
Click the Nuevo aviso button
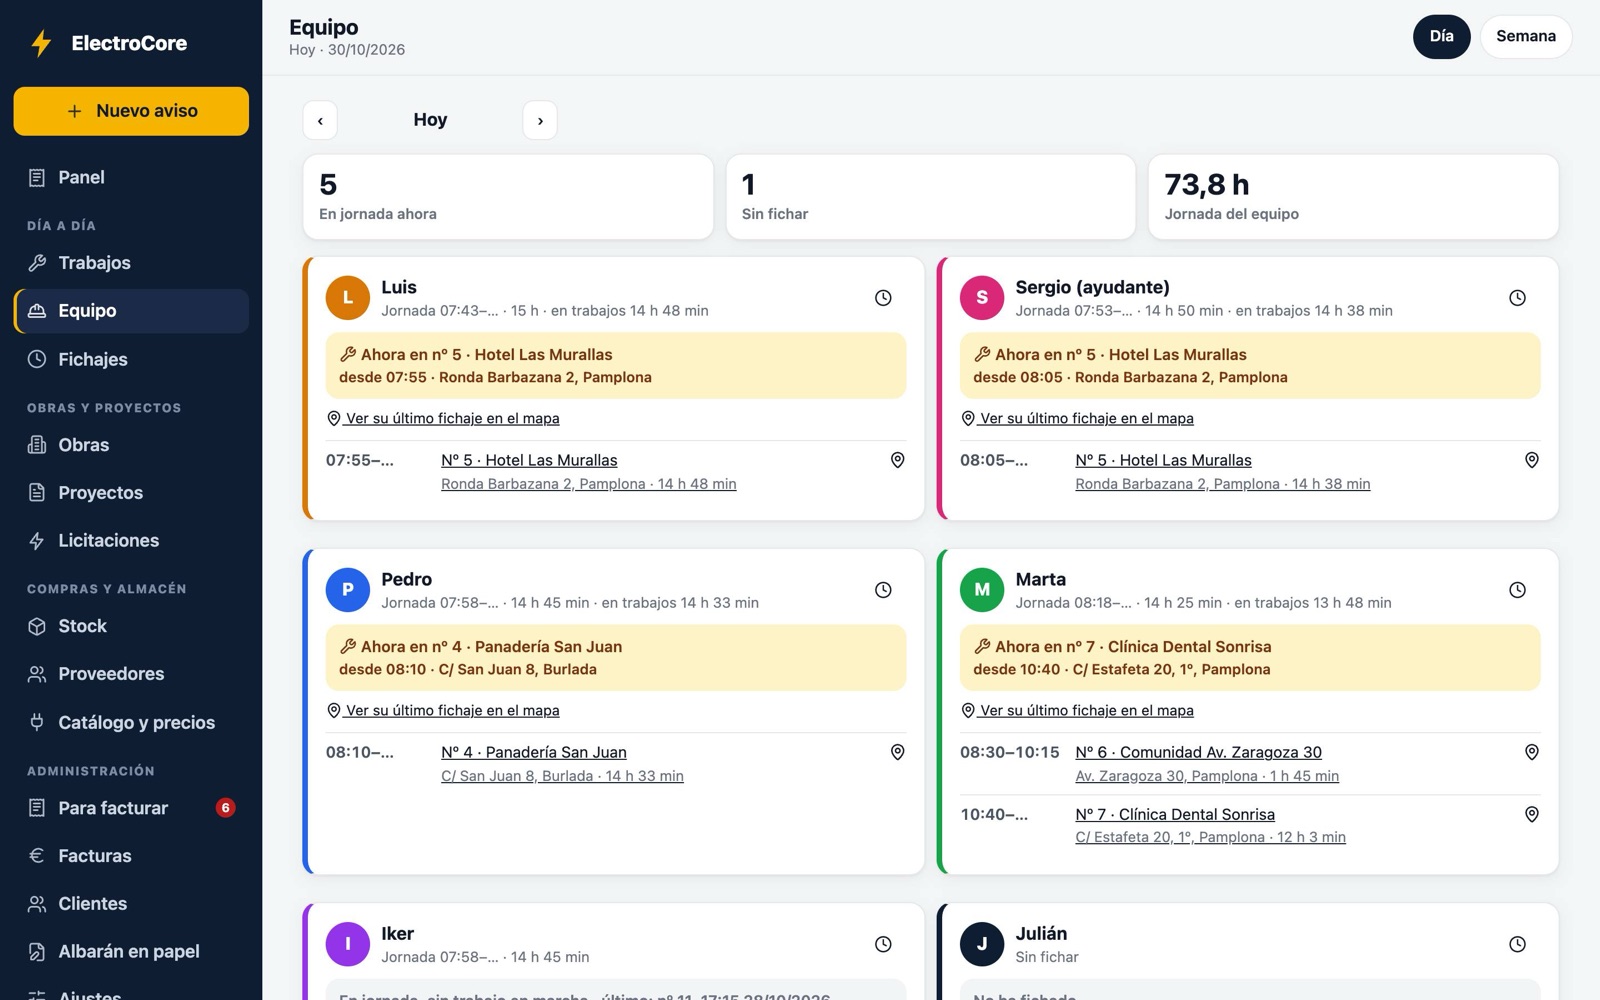click(131, 111)
